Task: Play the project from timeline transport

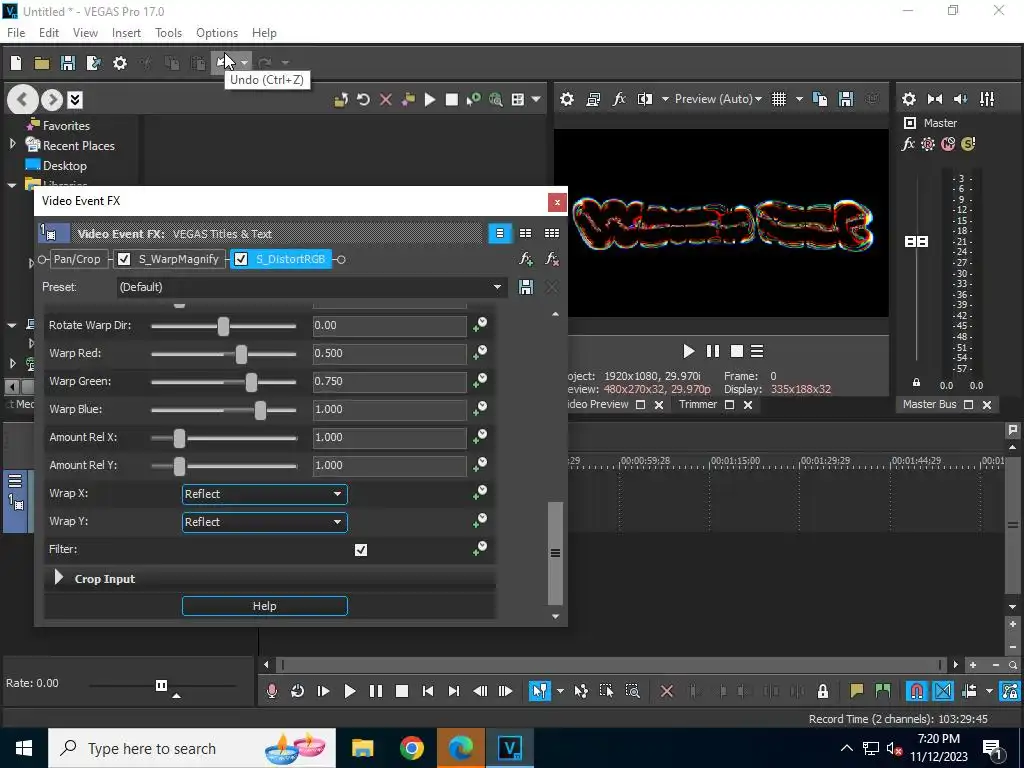Action: pos(349,691)
